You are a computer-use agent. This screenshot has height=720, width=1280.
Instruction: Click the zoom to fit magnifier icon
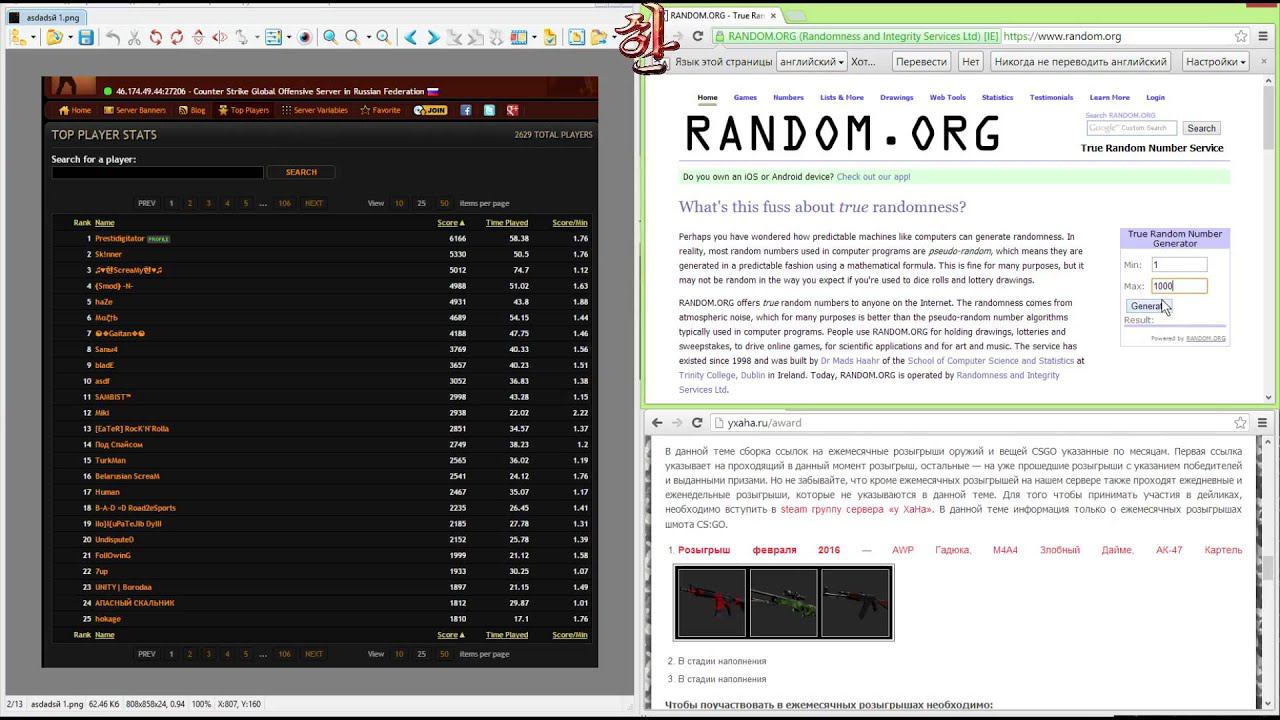pyautogui.click(x=383, y=38)
